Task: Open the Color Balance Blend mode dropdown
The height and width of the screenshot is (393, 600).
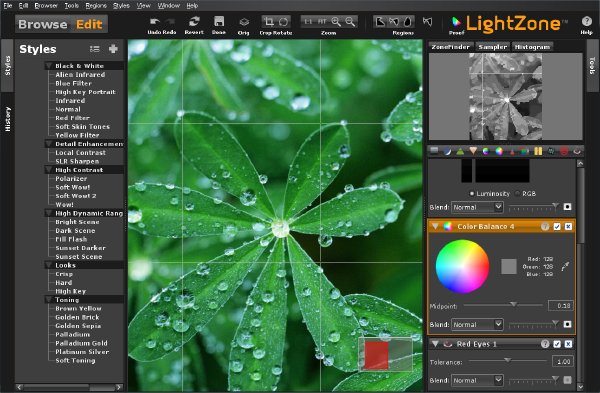Action: (x=477, y=325)
